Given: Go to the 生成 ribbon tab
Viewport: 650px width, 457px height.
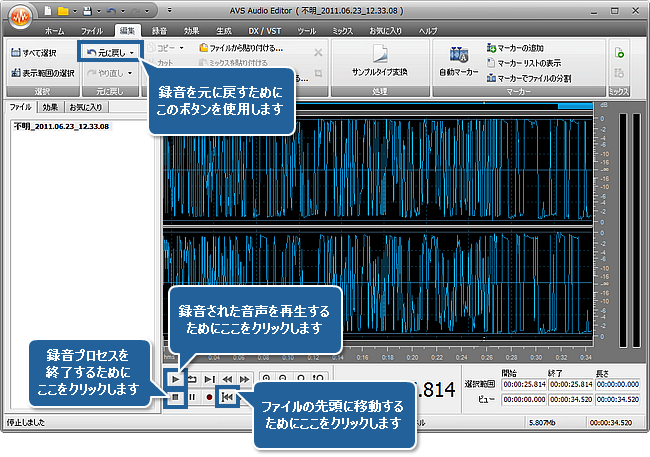Looking at the screenshot, I should [x=223, y=31].
